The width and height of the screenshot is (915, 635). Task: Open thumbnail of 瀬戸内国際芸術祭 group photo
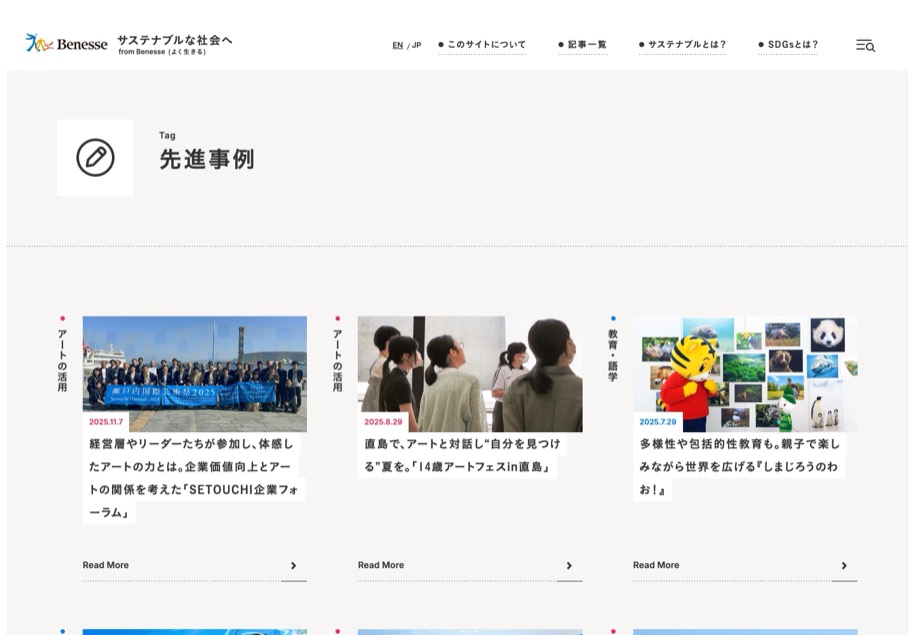point(195,374)
